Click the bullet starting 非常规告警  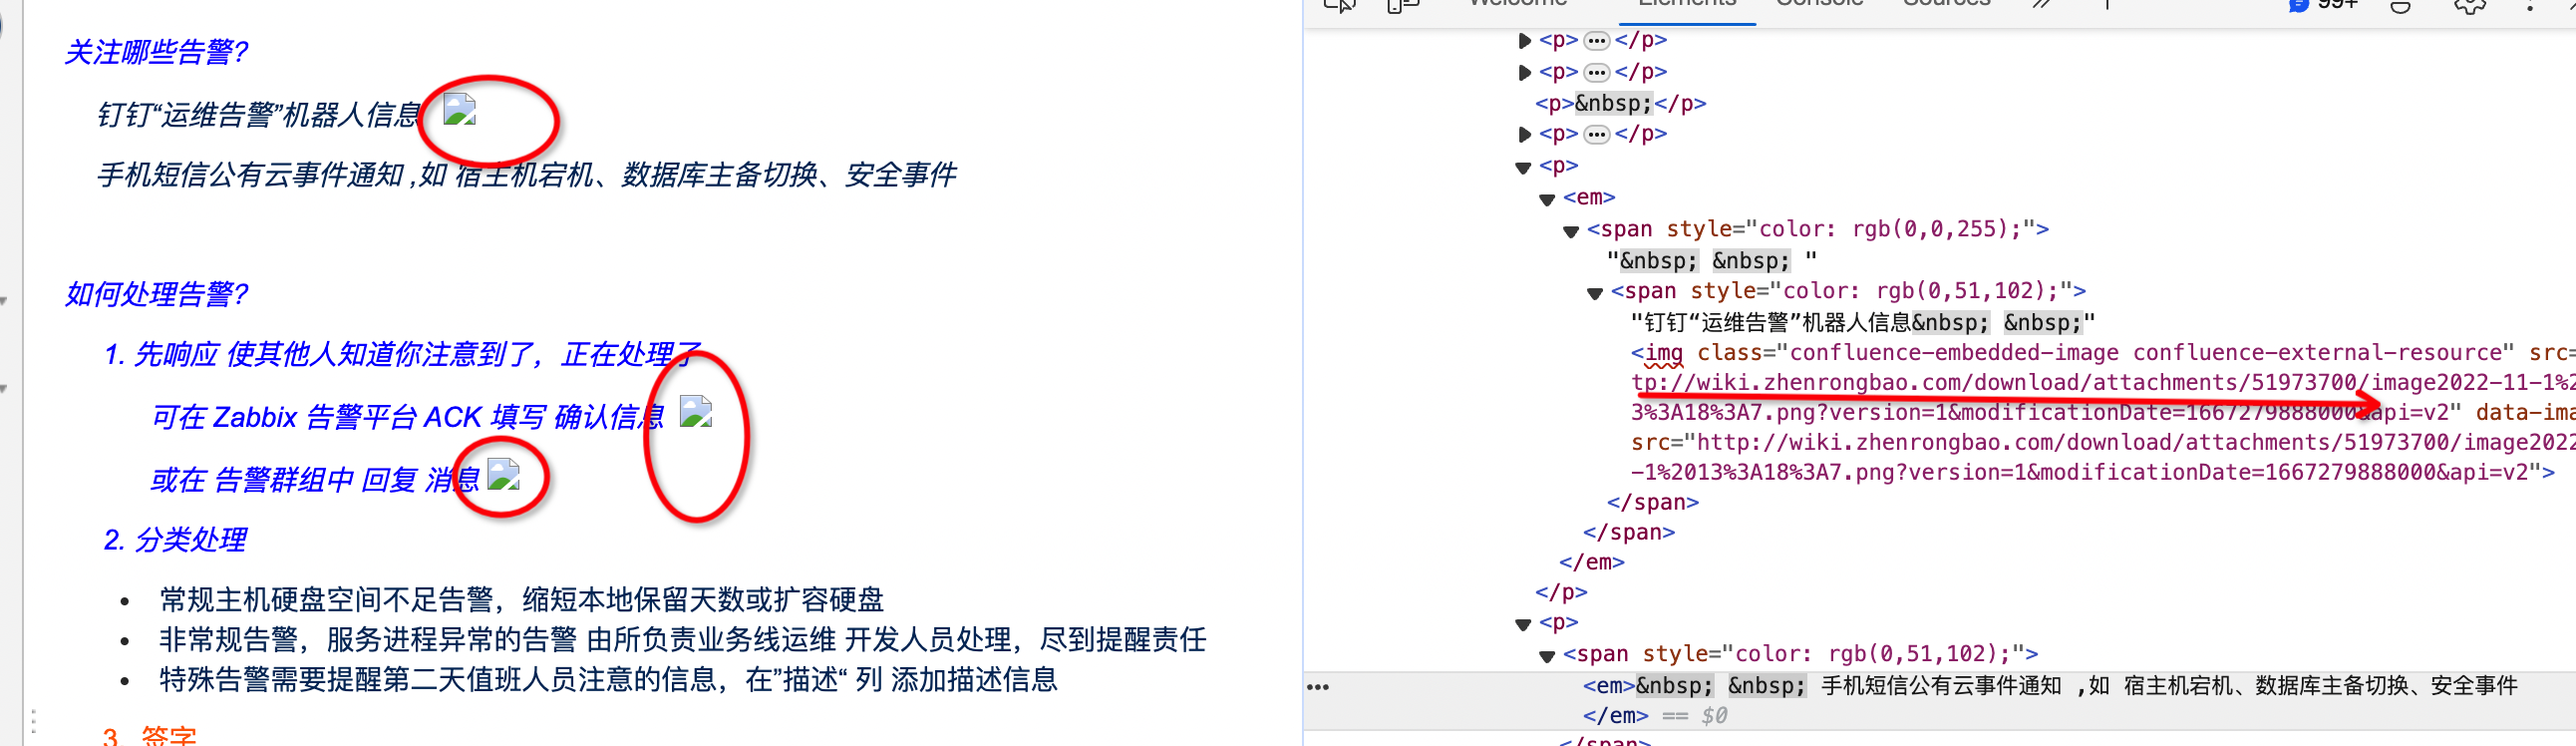683,640
